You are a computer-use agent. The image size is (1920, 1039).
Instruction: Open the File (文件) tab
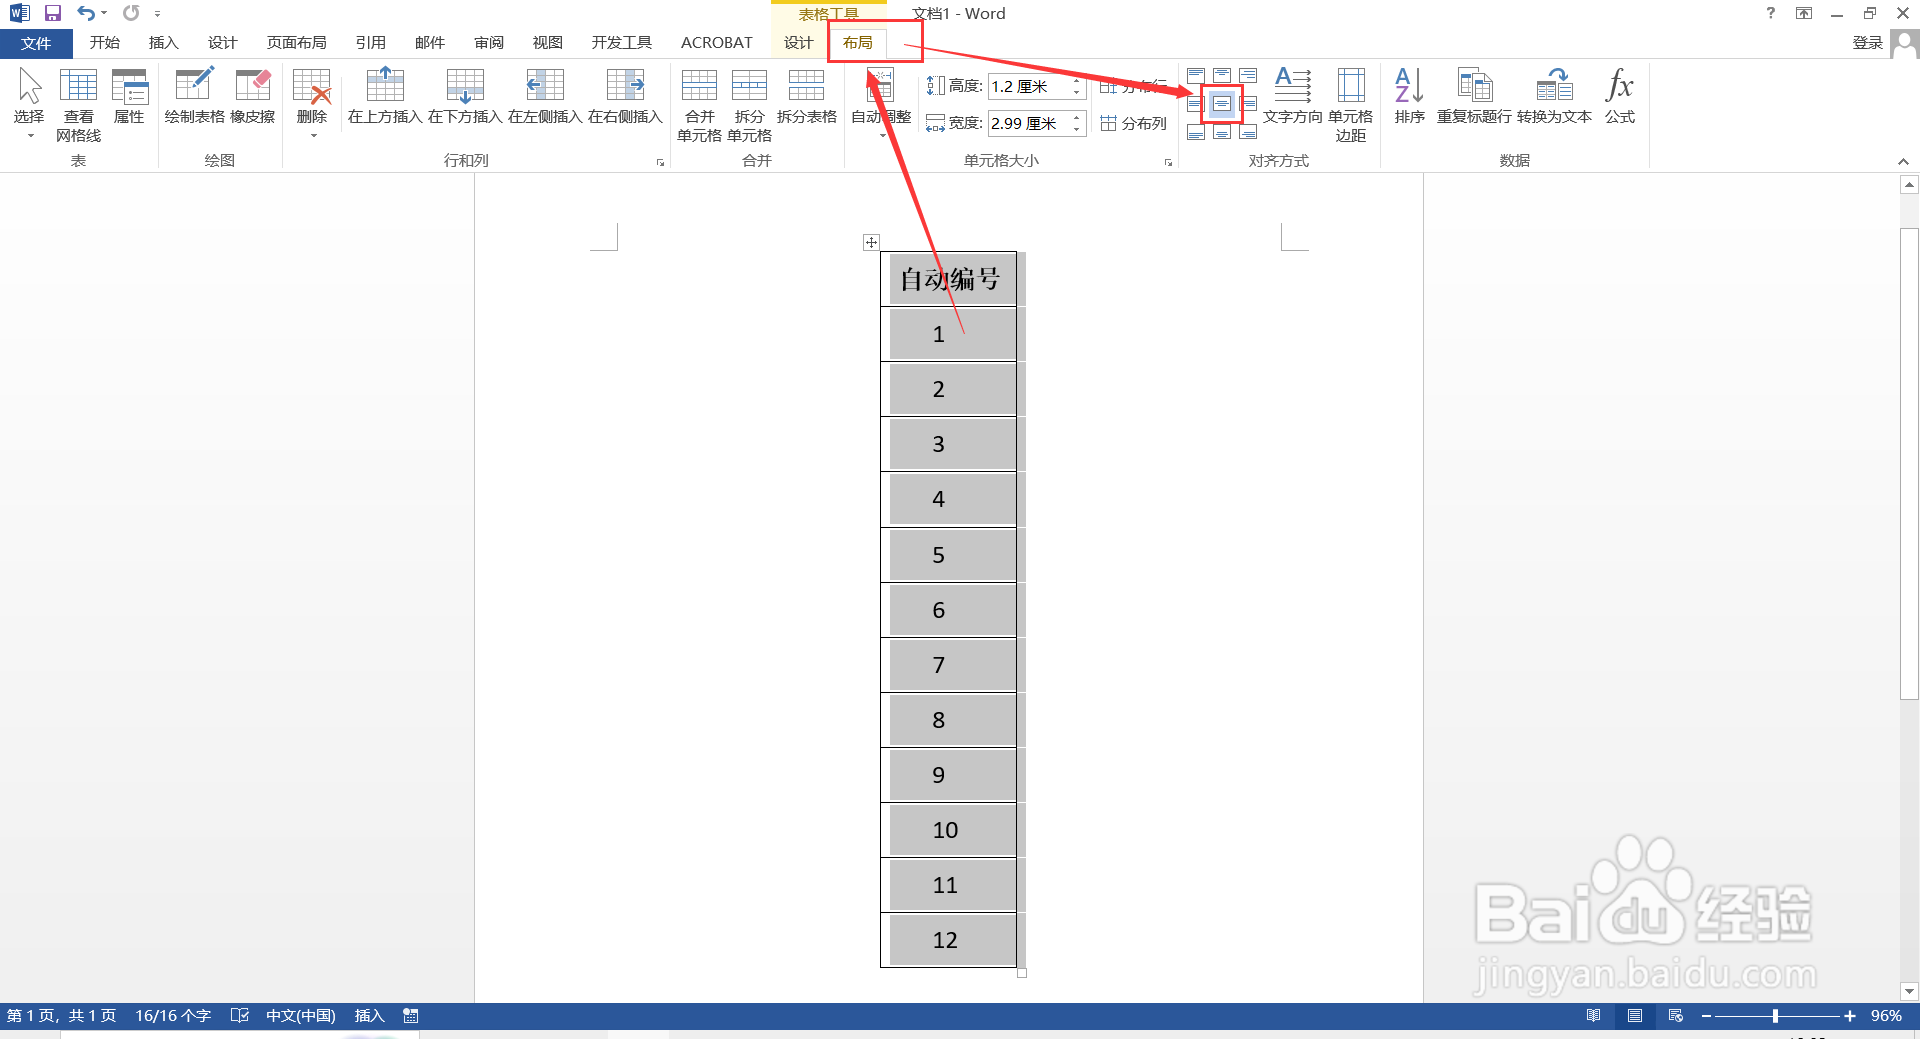[36, 43]
